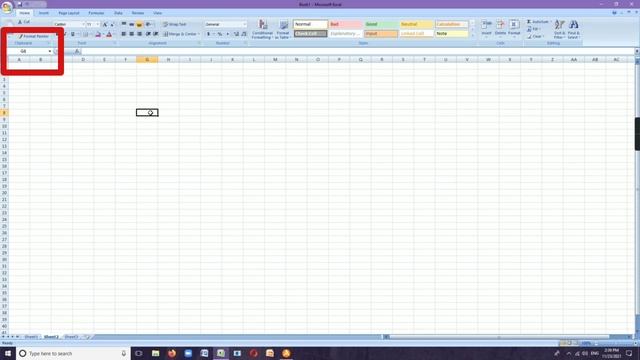Align text to the right
The height and width of the screenshot is (360, 640).
coord(139,34)
